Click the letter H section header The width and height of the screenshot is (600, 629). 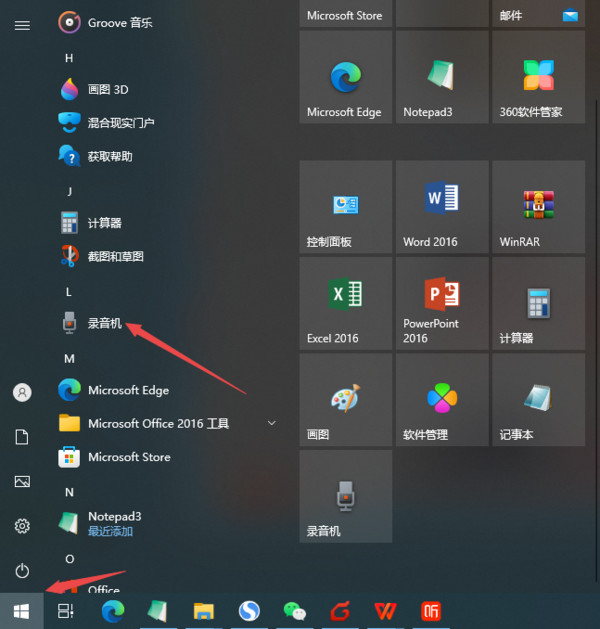pyautogui.click(x=69, y=58)
